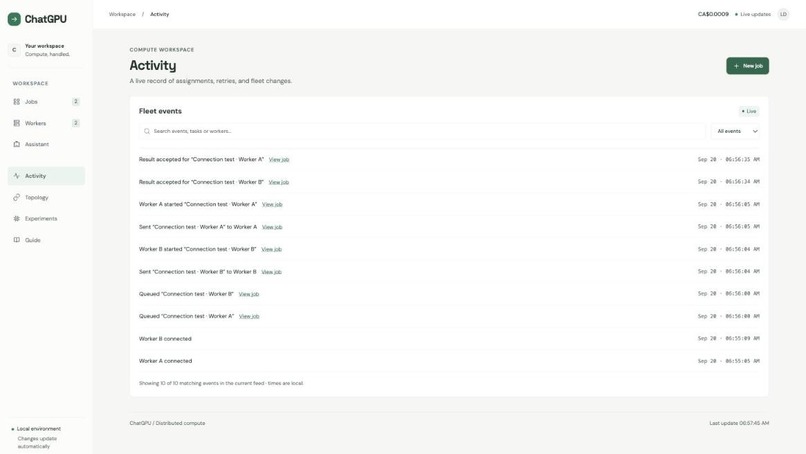Click the ChatGPU logo icon
The width and height of the screenshot is (806, 454).
point(14,19)
